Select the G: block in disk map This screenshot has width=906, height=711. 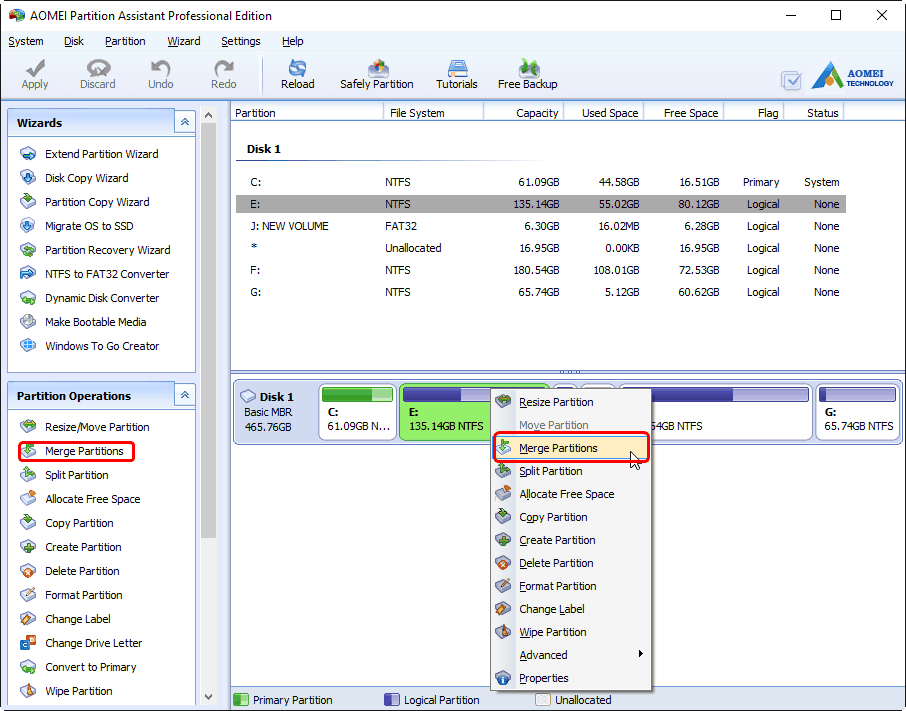point(857,412)
